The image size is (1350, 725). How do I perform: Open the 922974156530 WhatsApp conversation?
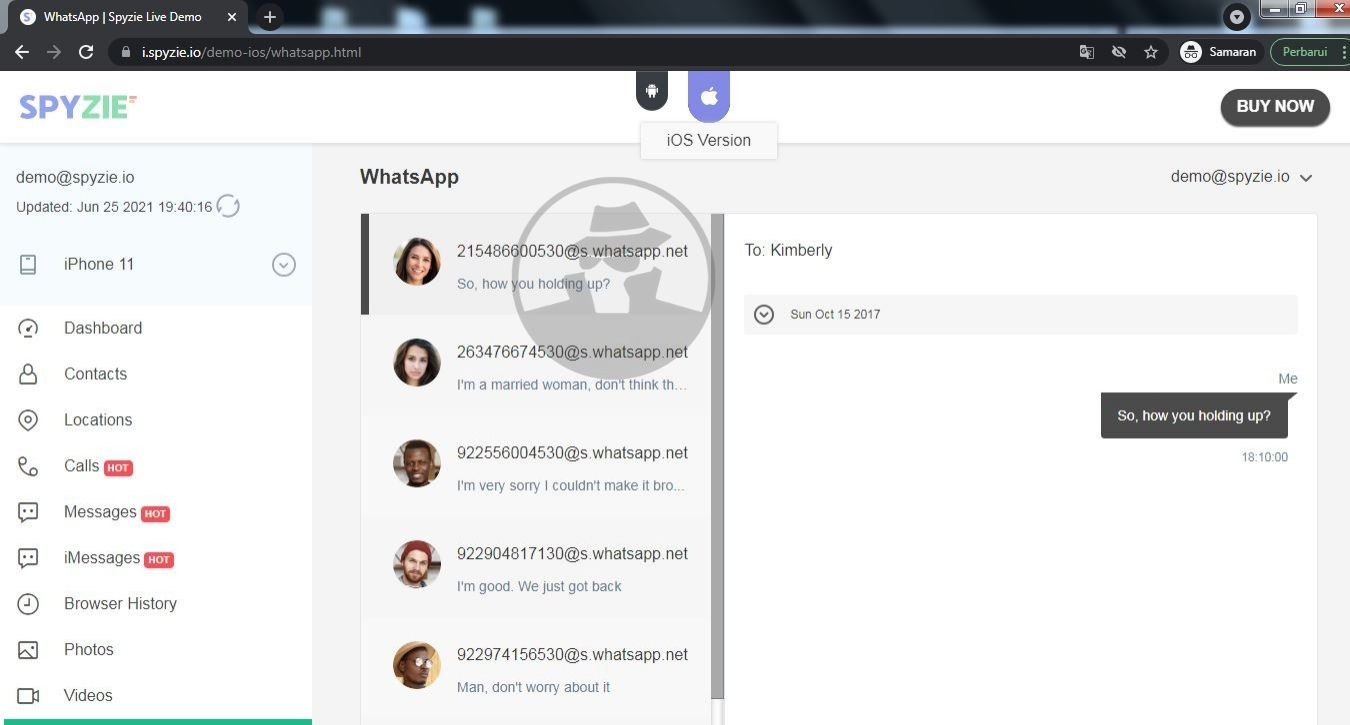(536, 669)
